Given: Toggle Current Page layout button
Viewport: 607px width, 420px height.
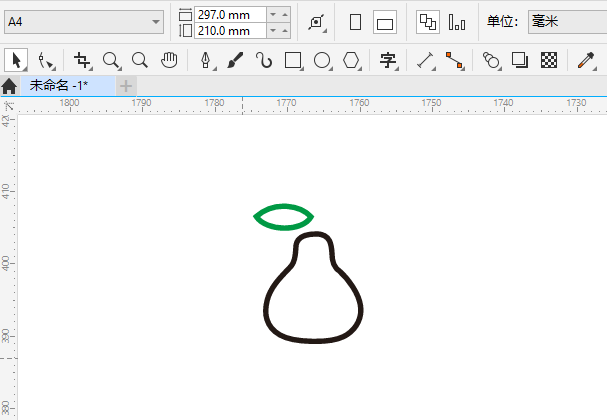Looking at the screenshot, I should coord(457,22).
